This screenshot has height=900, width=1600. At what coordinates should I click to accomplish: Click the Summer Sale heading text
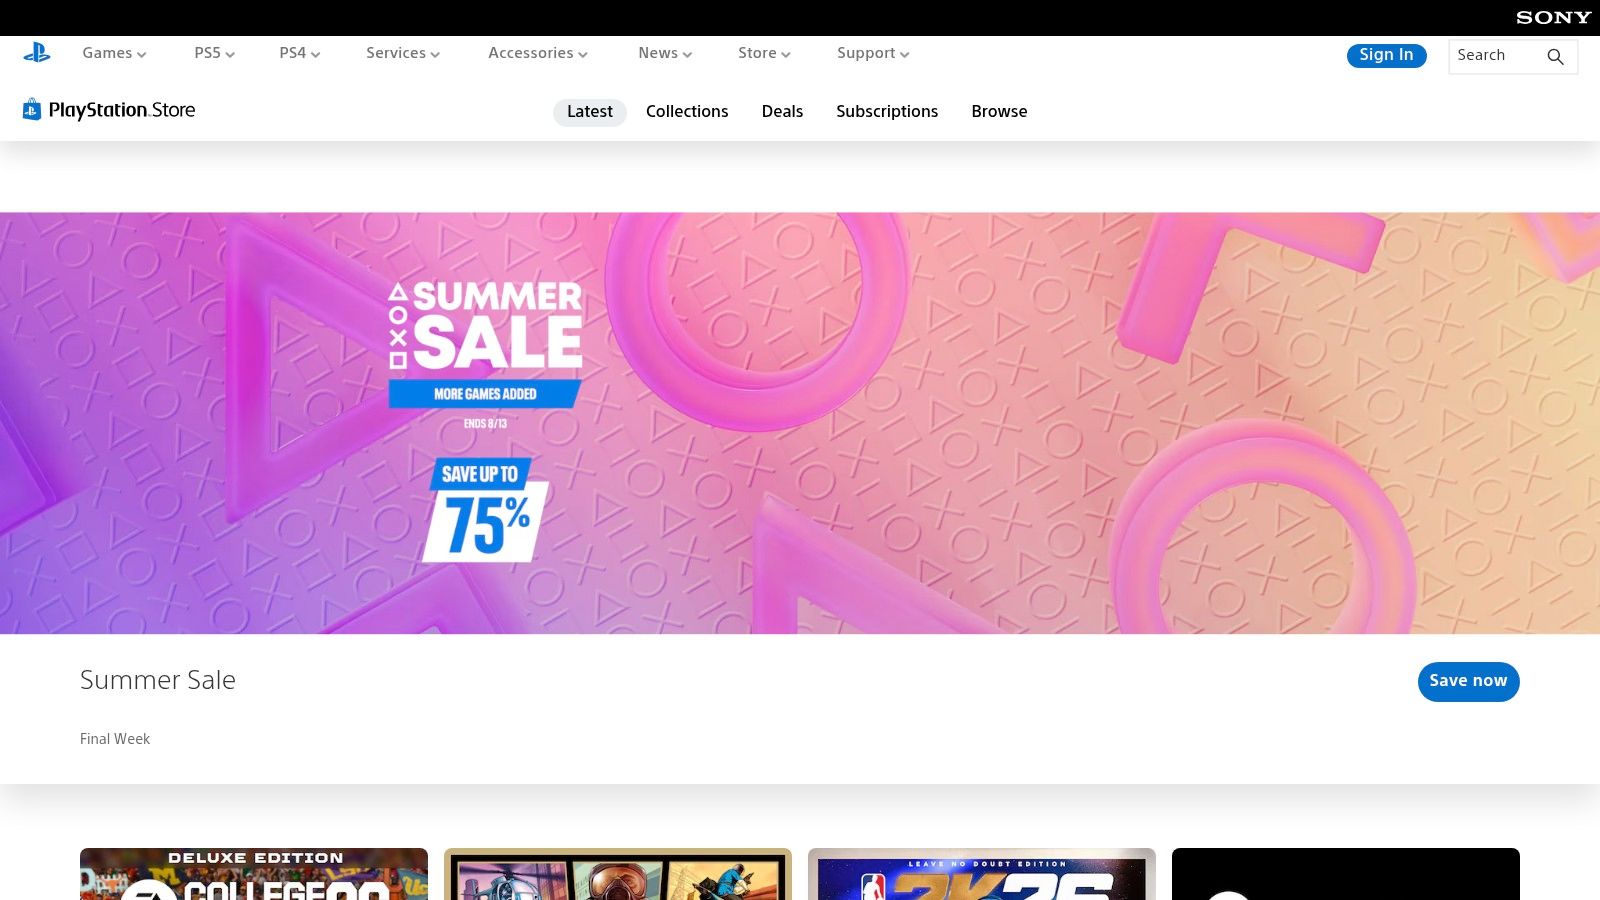(x=158, y=680)
